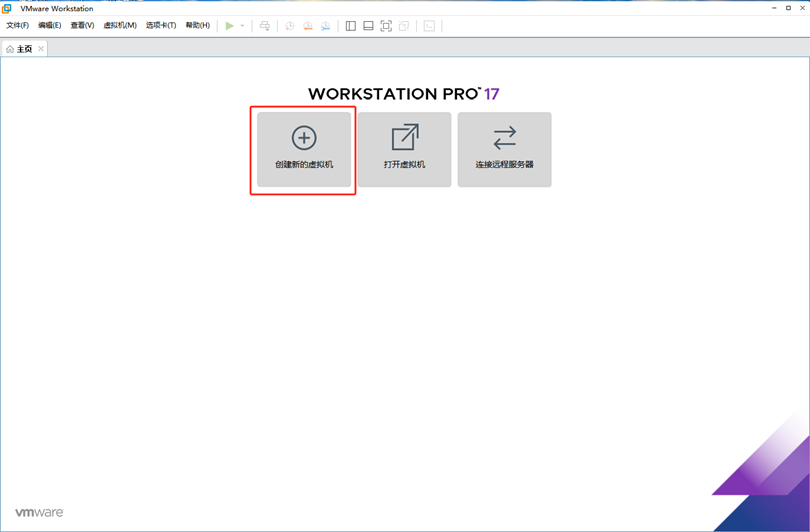Screen dimensions: 810x532
Task: Close the 主页 tab
Action: click(x=41, y=49)
